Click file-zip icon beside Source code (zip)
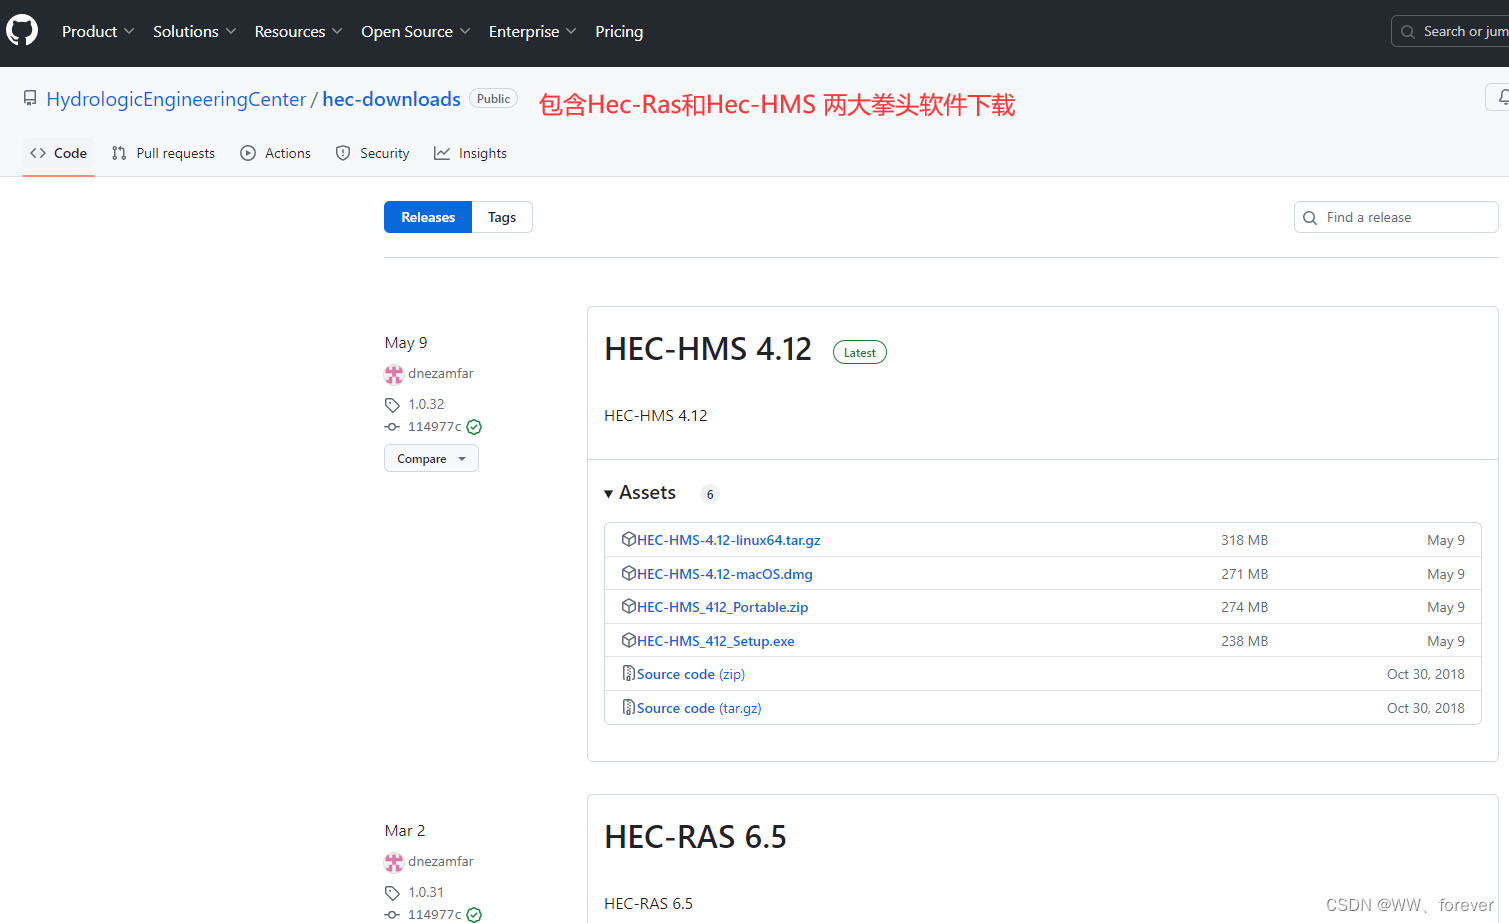Image resolution: width=1509 pixels, height=923 pixels. coord(629,673)
